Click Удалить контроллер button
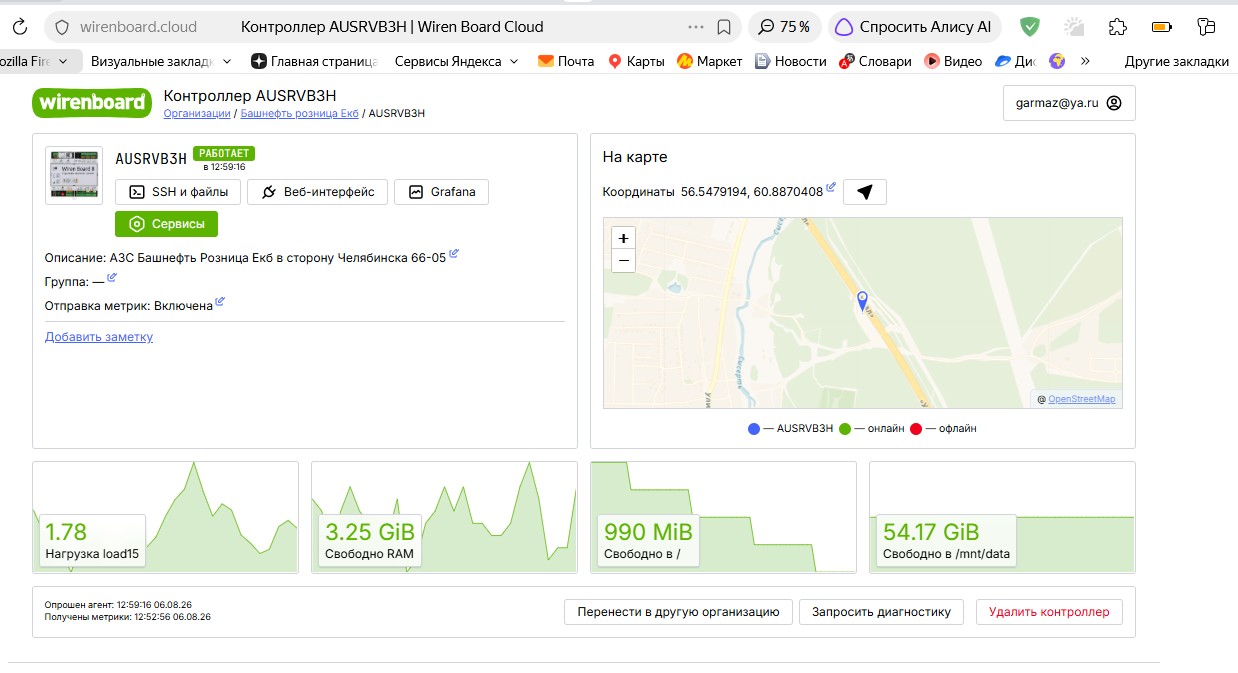Screen dimensions: 1238x673 (1049, 612)
